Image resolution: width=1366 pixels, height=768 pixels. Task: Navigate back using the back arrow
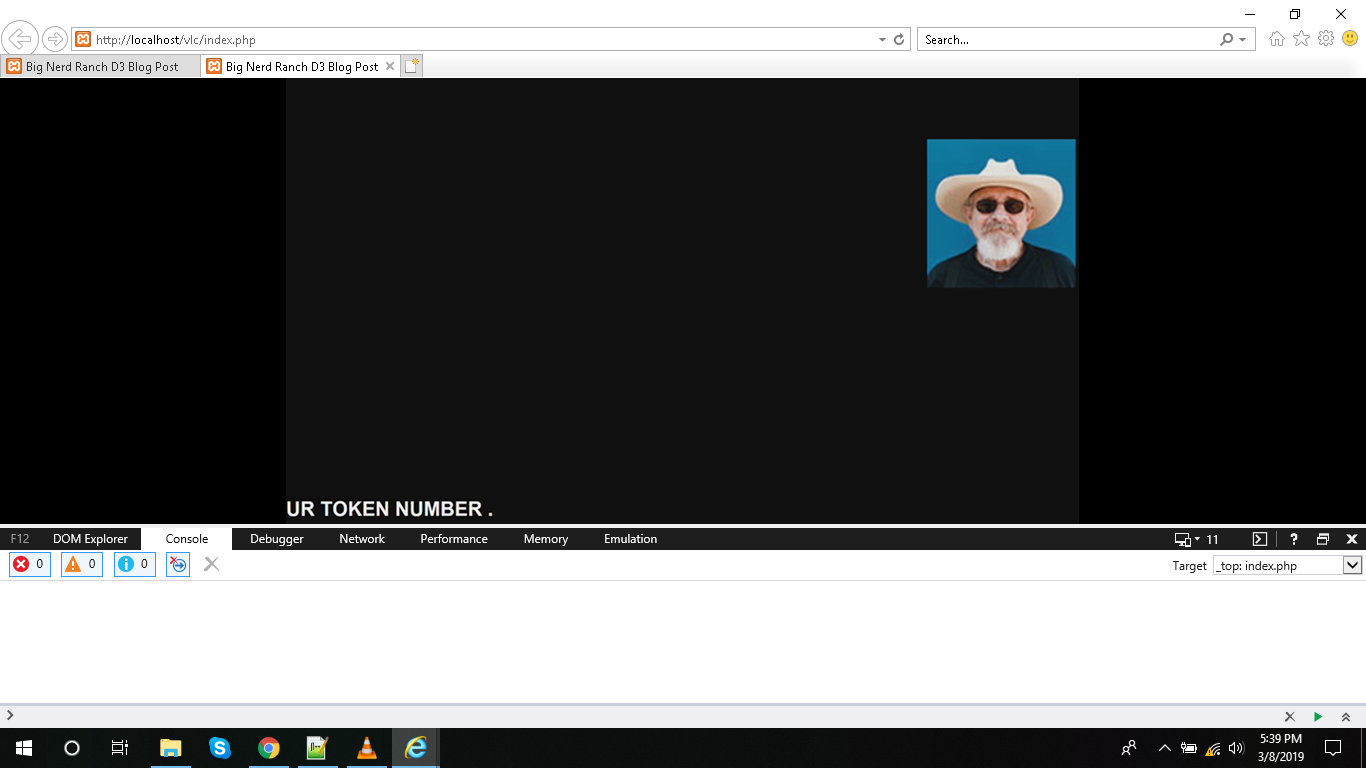tap(20, 39)
